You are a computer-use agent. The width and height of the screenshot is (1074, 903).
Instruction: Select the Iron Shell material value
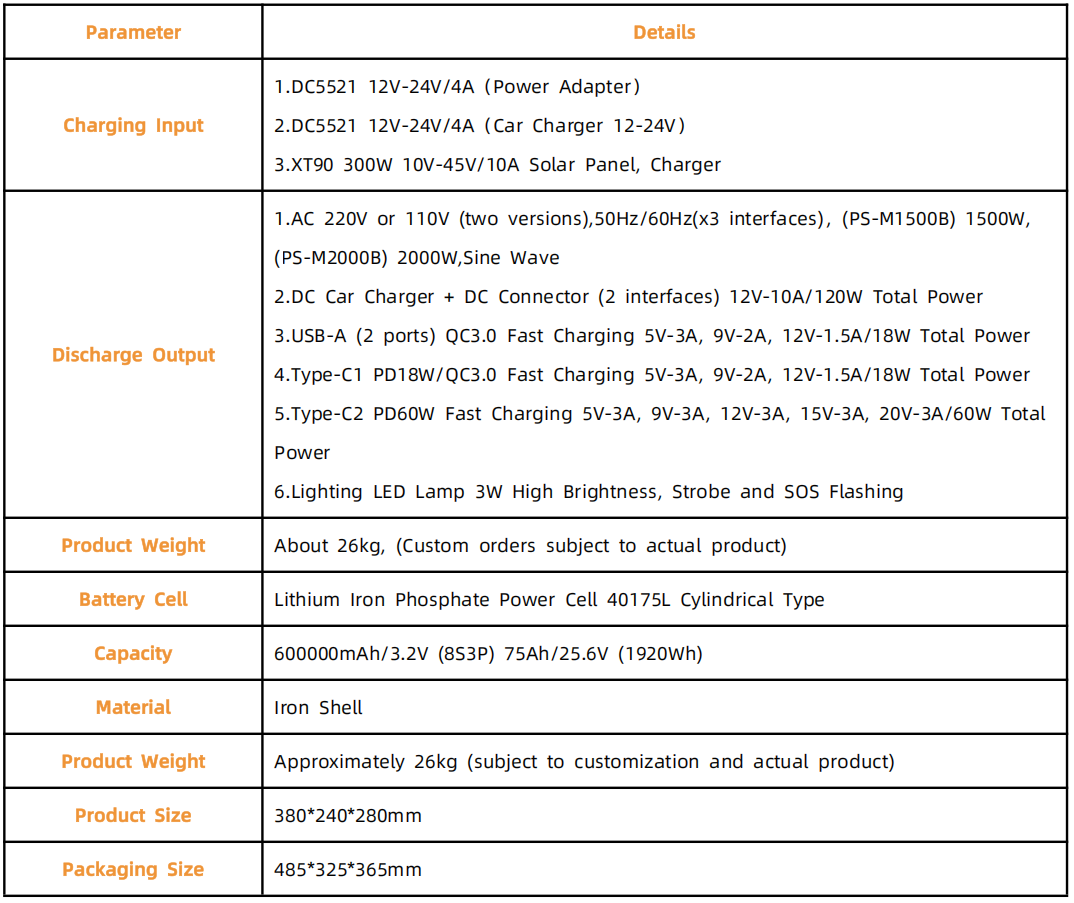pos(318,708)
